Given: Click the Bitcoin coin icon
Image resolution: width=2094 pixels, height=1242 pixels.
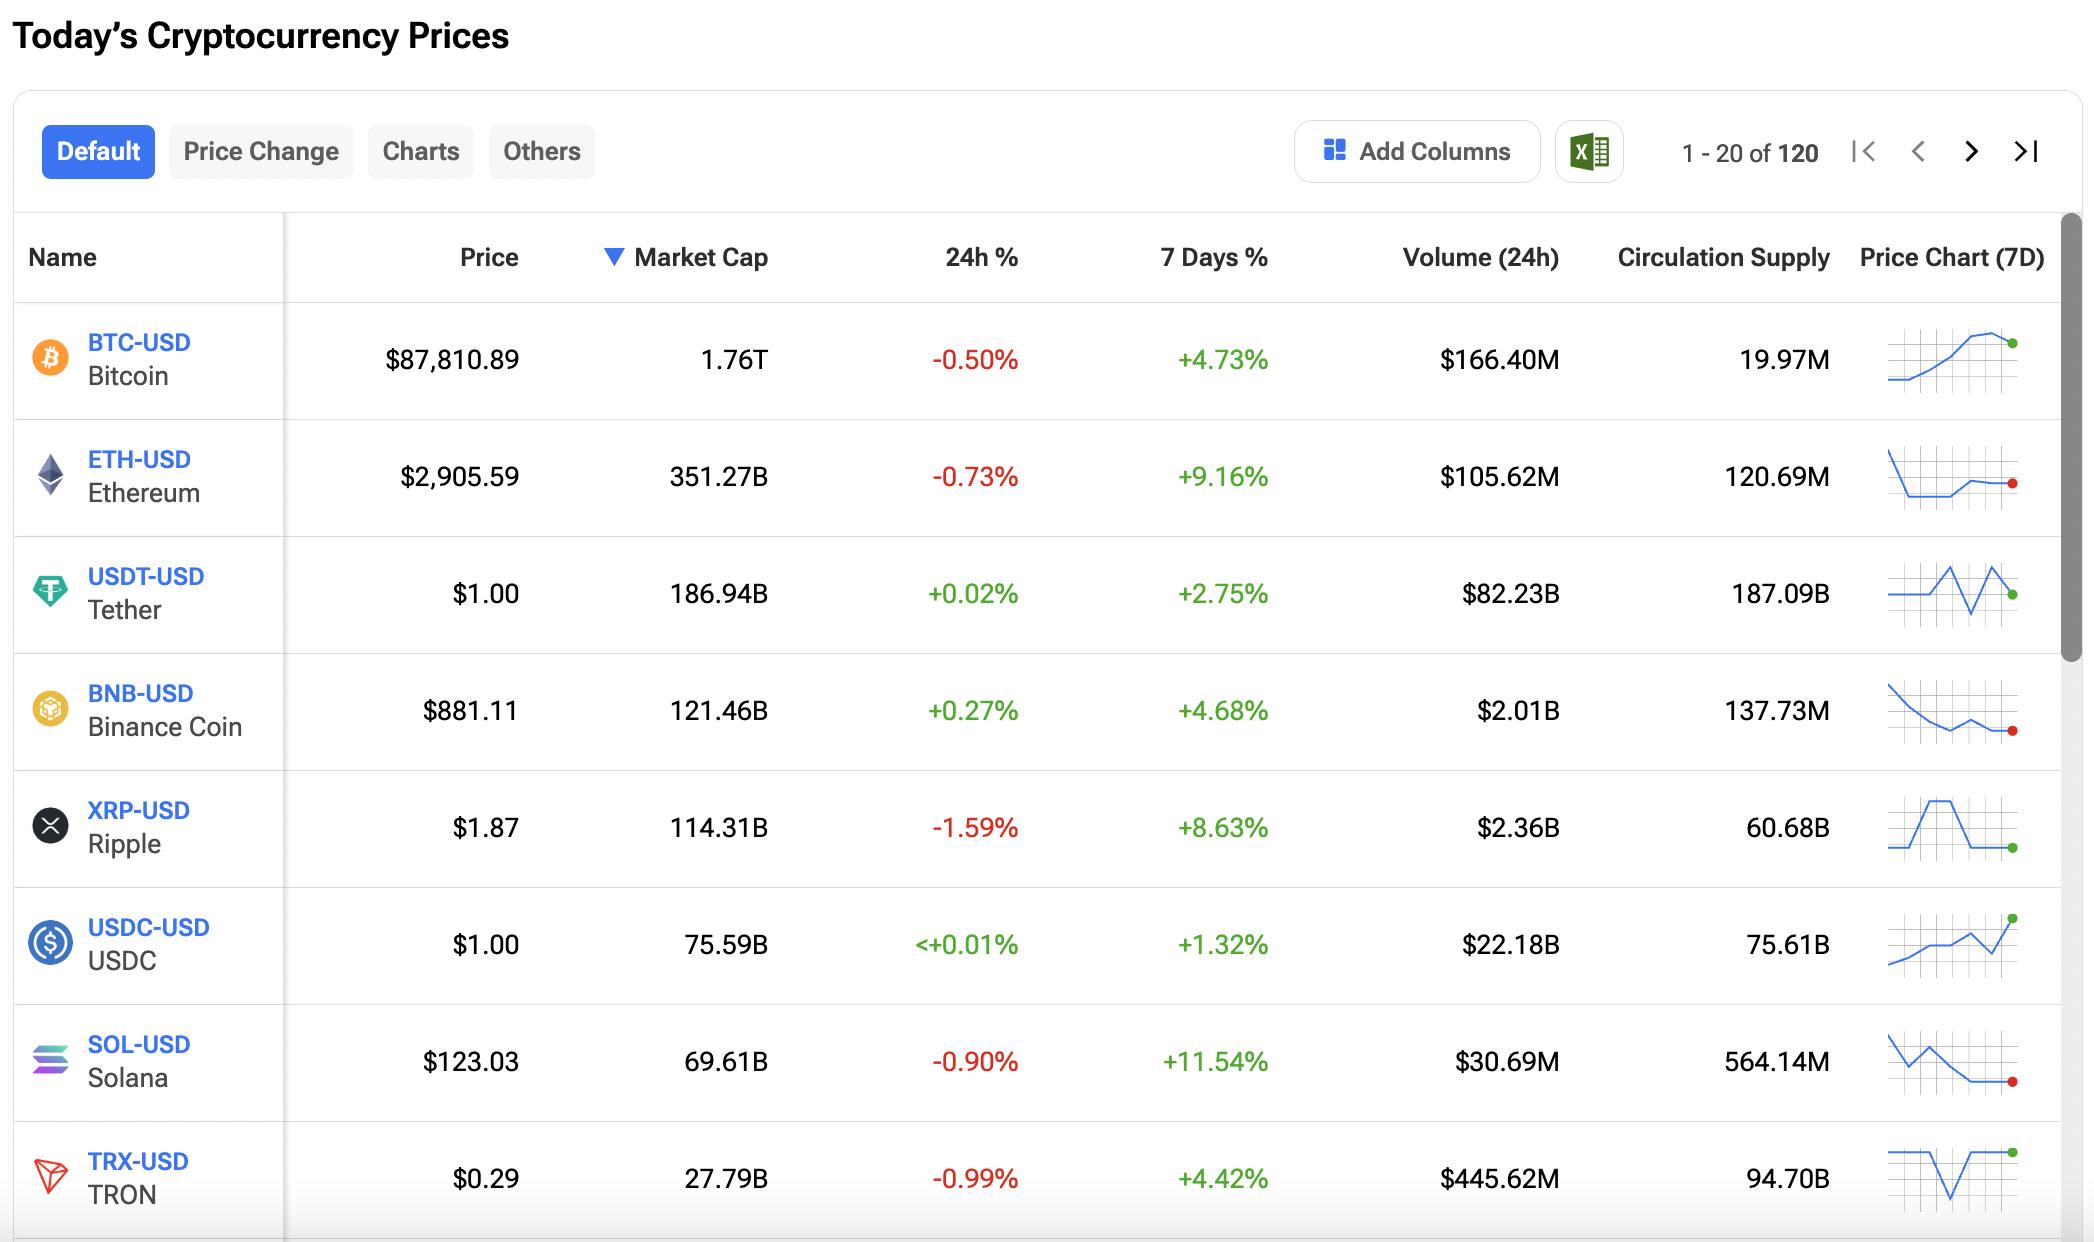Looking at the screenshot, I should pyautogui.click(x=48, y=358).
